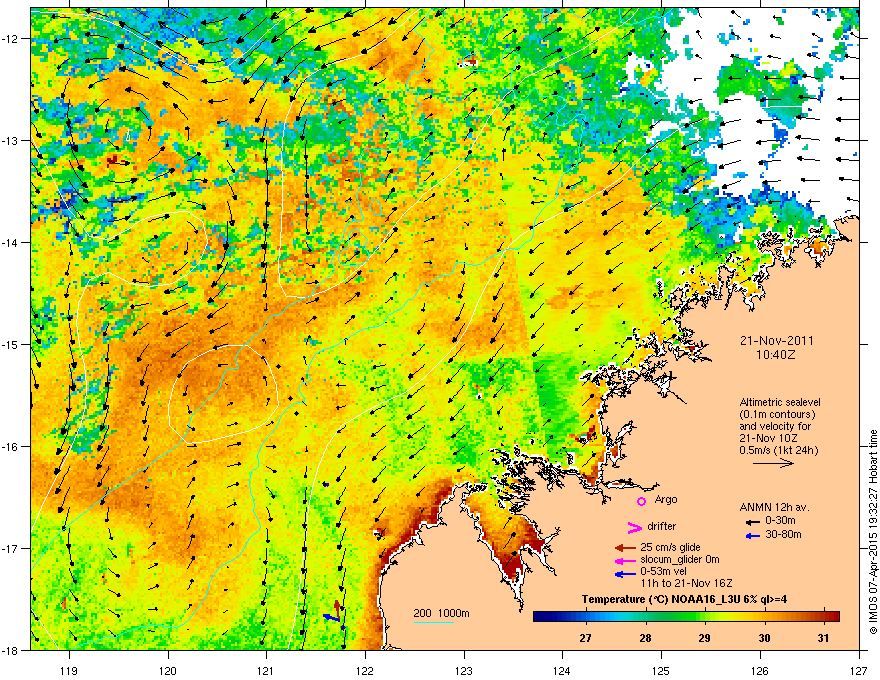Click the dark red 25 cm/s glide arrow

625,548
